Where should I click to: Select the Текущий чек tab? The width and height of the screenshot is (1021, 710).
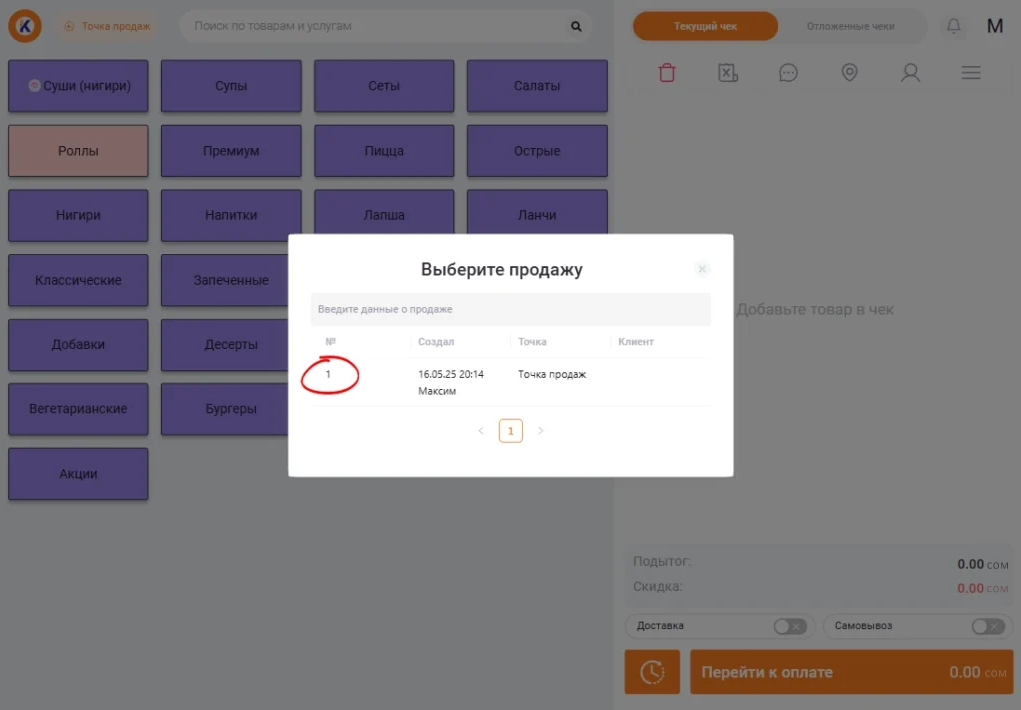(x=705, y=26)
